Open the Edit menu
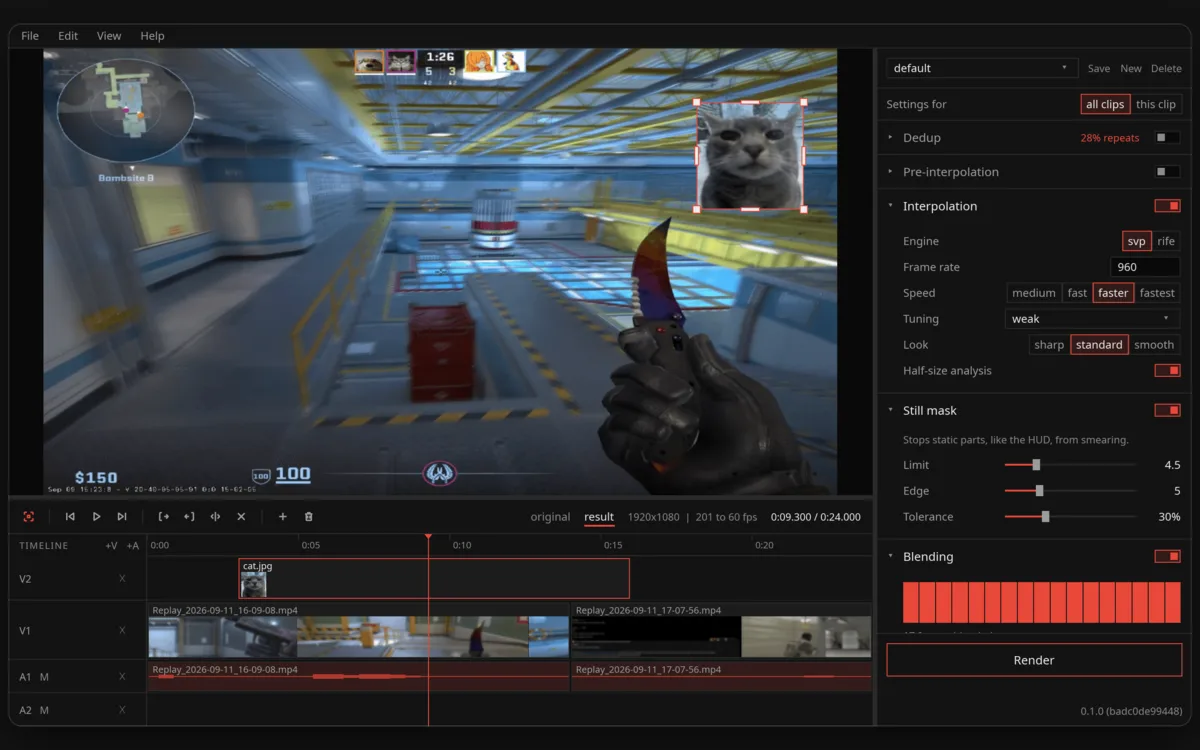The image size is (1200, 750). click(68, 36)
